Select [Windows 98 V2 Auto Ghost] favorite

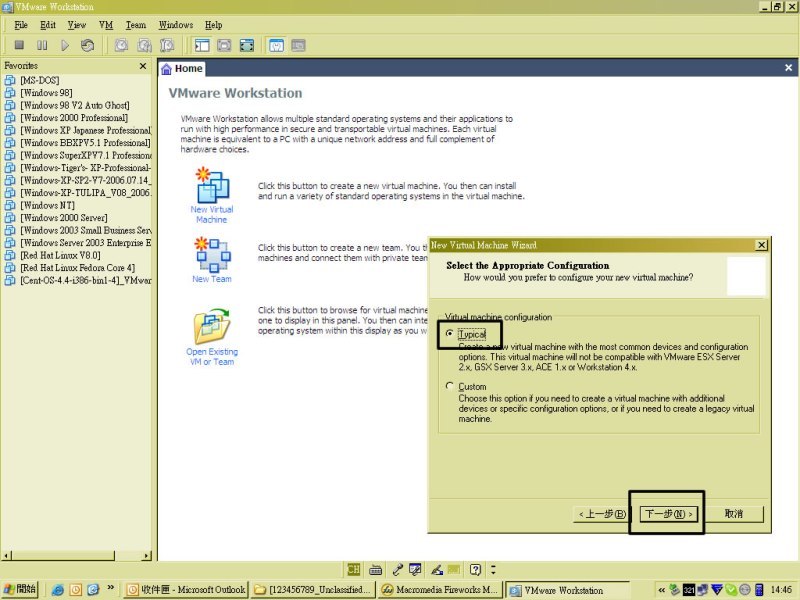click(x=74, y=105)
